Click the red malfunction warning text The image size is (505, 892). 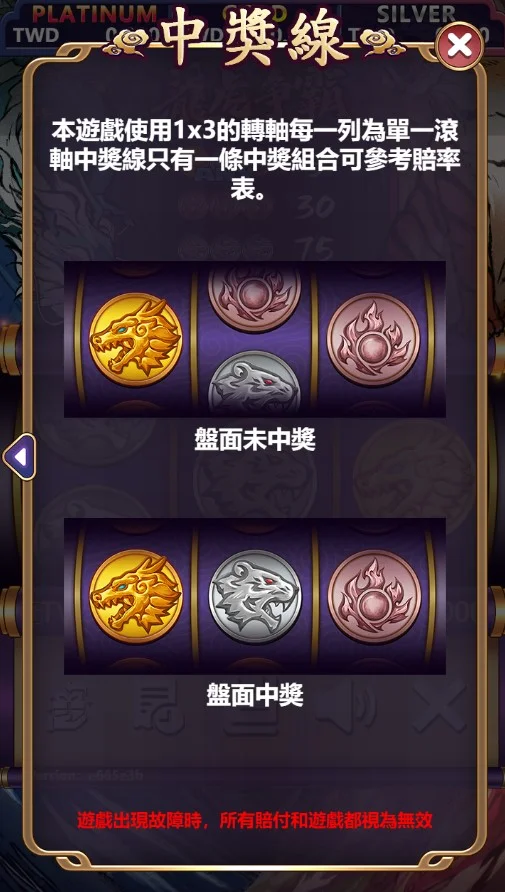pyautogui.click(x=255, y=820)
